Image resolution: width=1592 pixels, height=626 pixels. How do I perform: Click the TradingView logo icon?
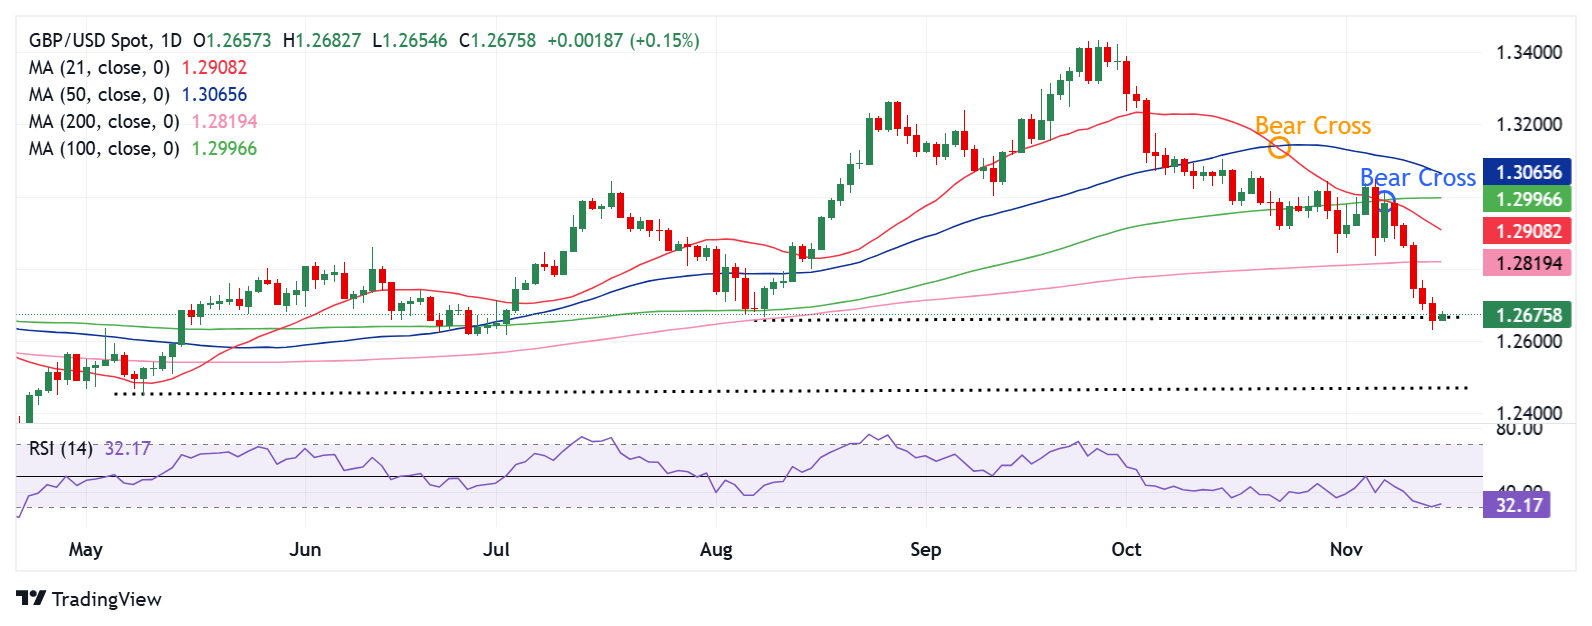pos(31,598)
